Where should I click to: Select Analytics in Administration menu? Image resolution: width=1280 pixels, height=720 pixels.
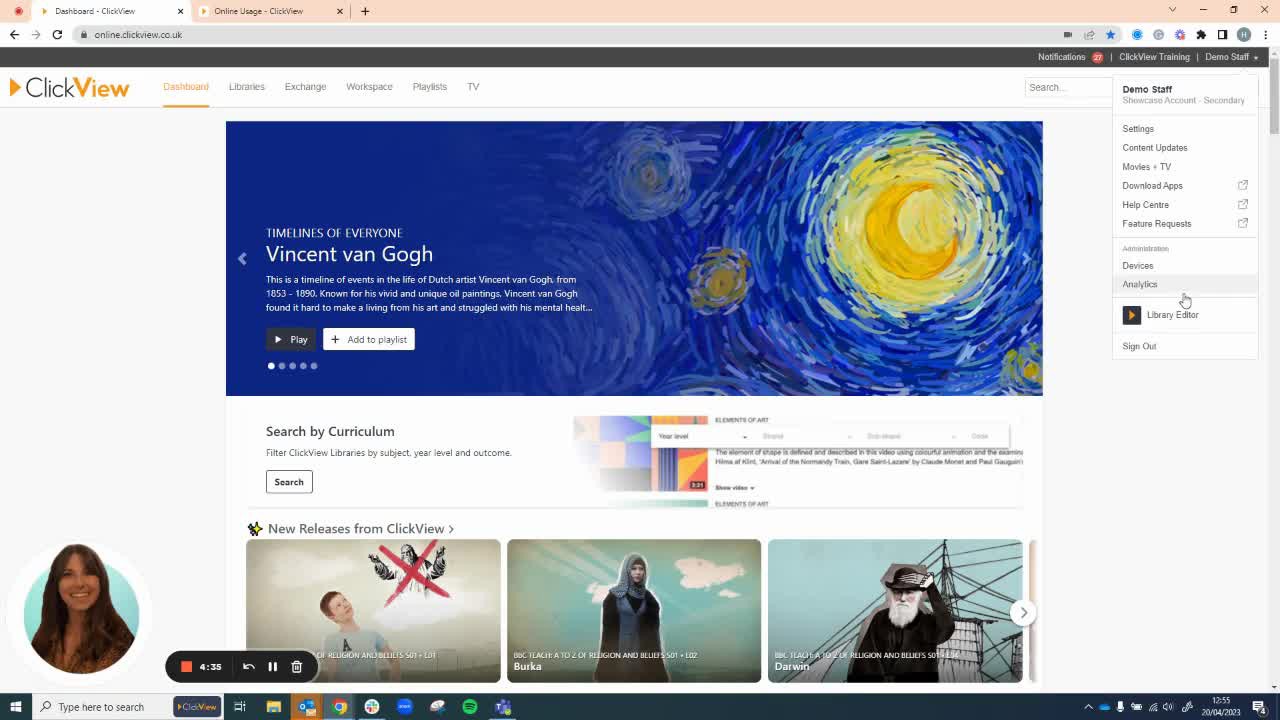click(x=1140, y=285)
